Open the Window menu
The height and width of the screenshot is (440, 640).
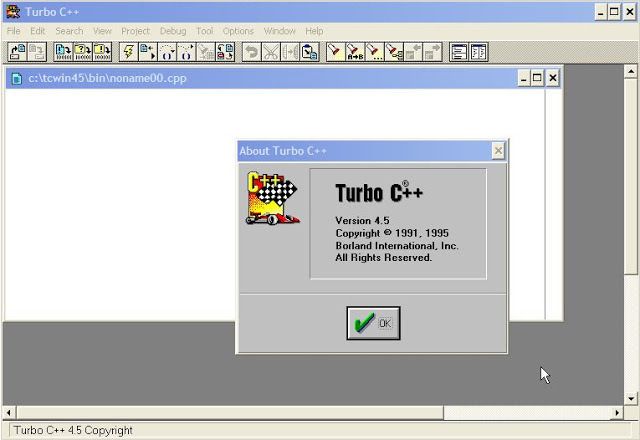point(280,31)
